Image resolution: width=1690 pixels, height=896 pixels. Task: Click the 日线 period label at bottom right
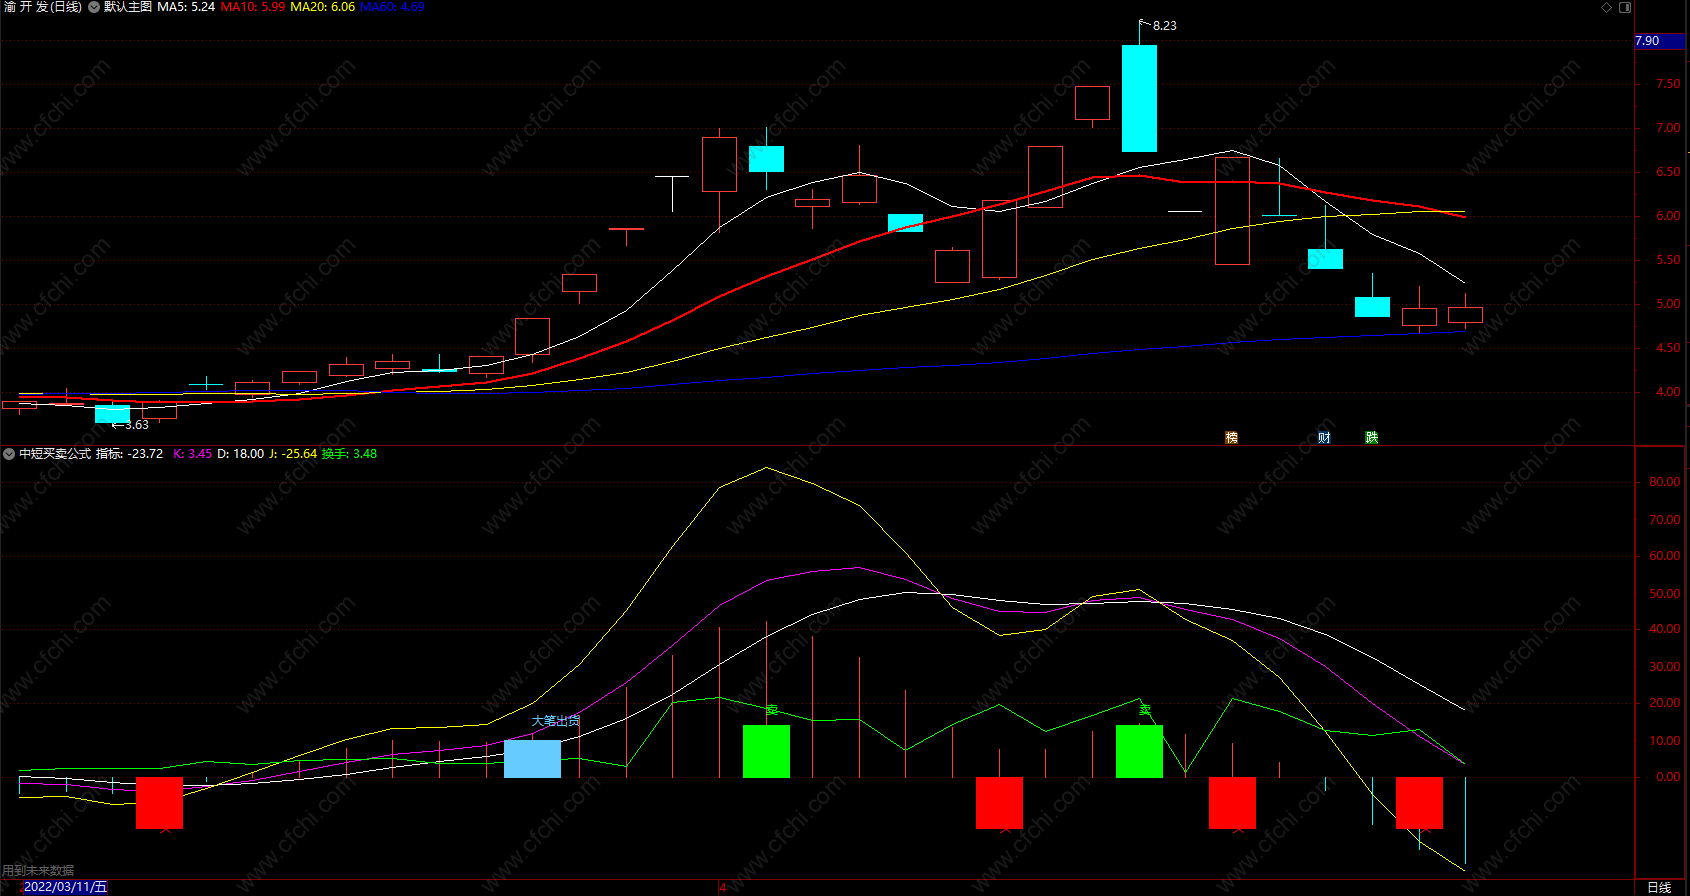click(1659, 887)
